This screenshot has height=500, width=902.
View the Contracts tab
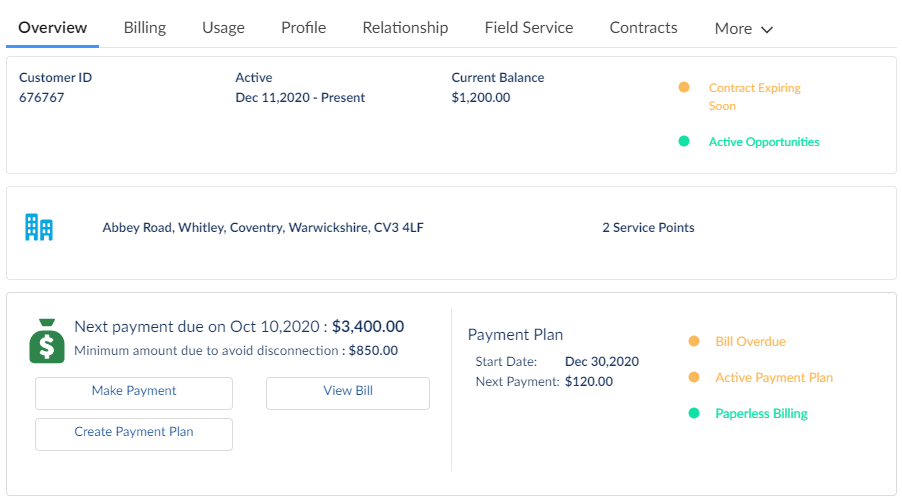coord(643,28)
